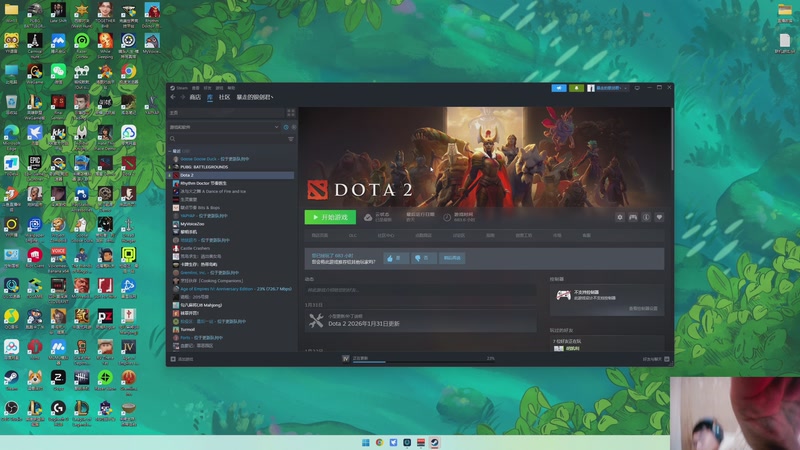This screenshot has width=800, height=450.
Task: Open the green notifications bell button
Action: point(576,88)
